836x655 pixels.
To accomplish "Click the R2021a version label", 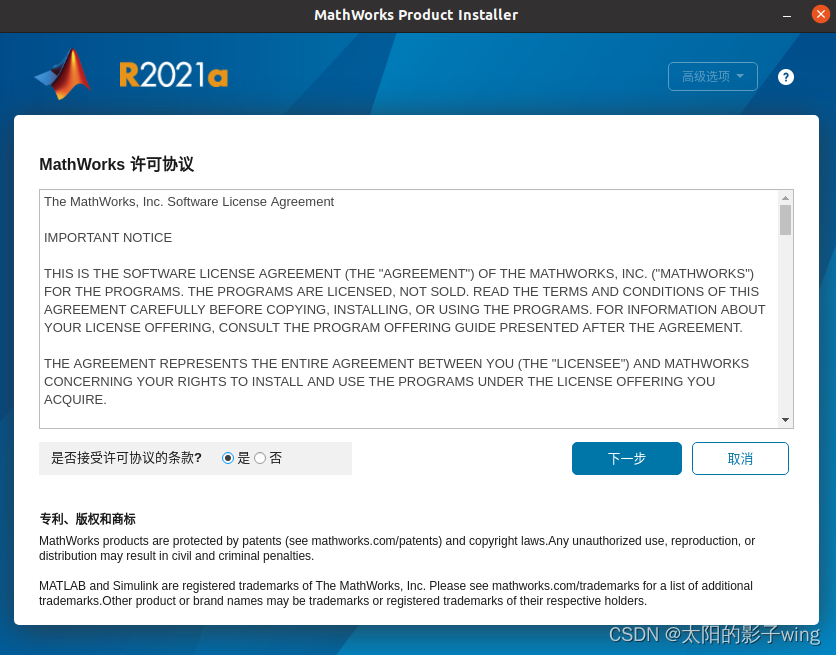I will pos(172,74).
